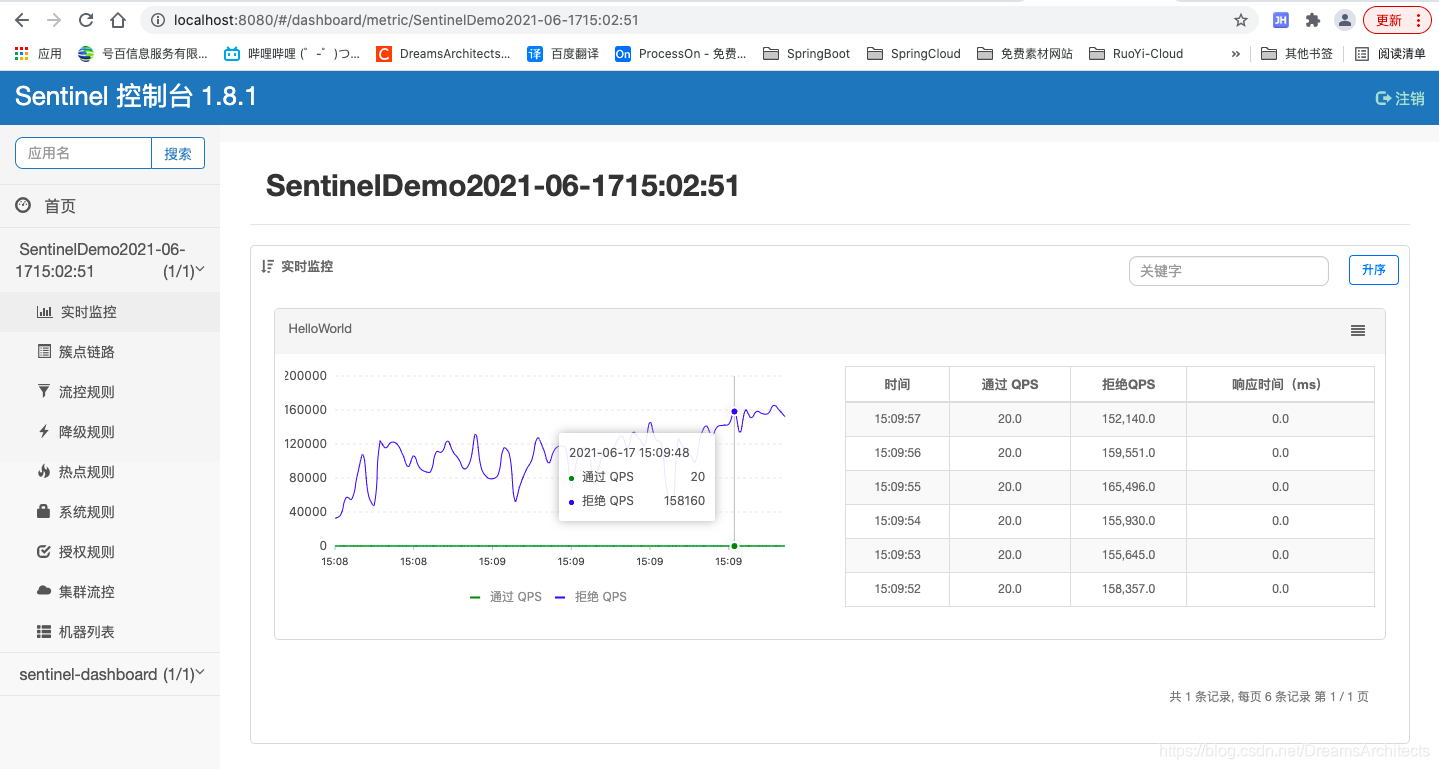
Task: Open the DreamsArchitects bookmark
Action: 443,54
